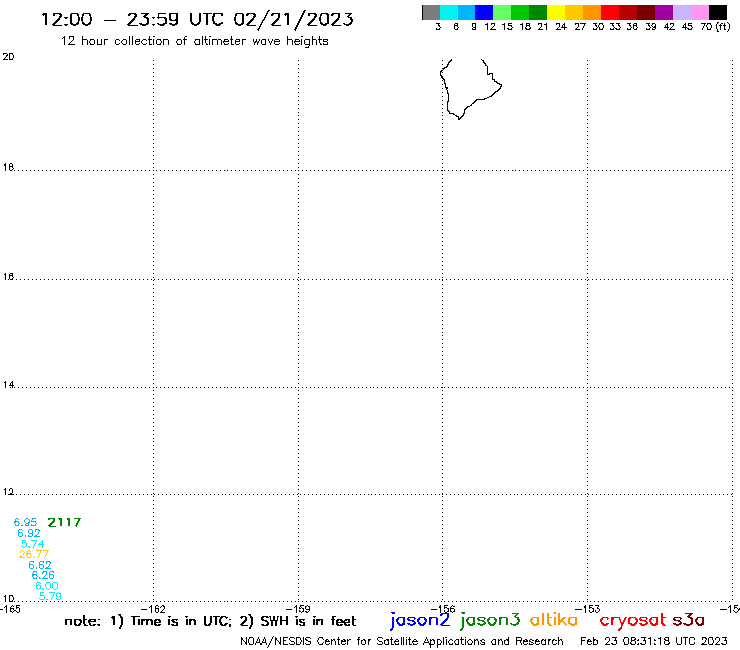Click the jason3 satellite legend label

[x=490, y=620]
